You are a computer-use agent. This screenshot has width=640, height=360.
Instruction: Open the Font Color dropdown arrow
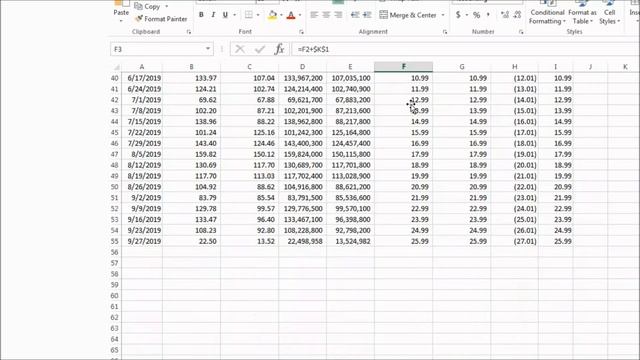pos(300,15)
